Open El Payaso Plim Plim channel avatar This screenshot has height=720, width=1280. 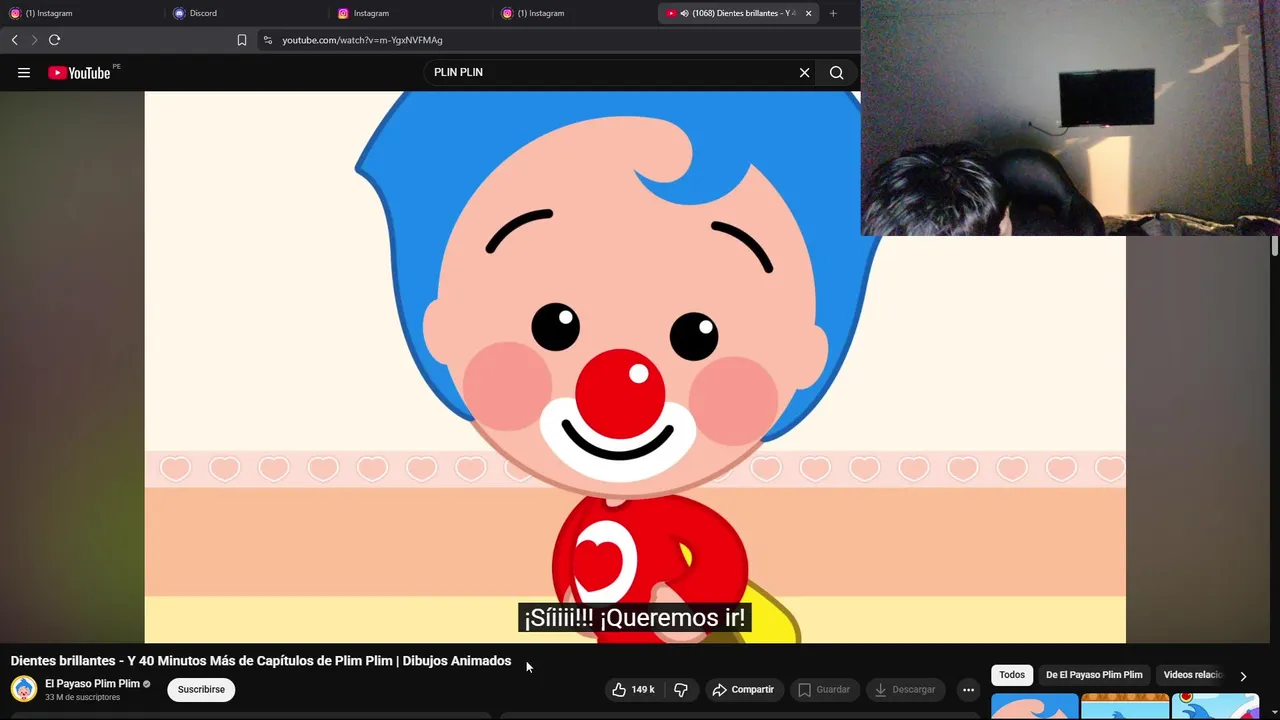click(x=23, y=689)
